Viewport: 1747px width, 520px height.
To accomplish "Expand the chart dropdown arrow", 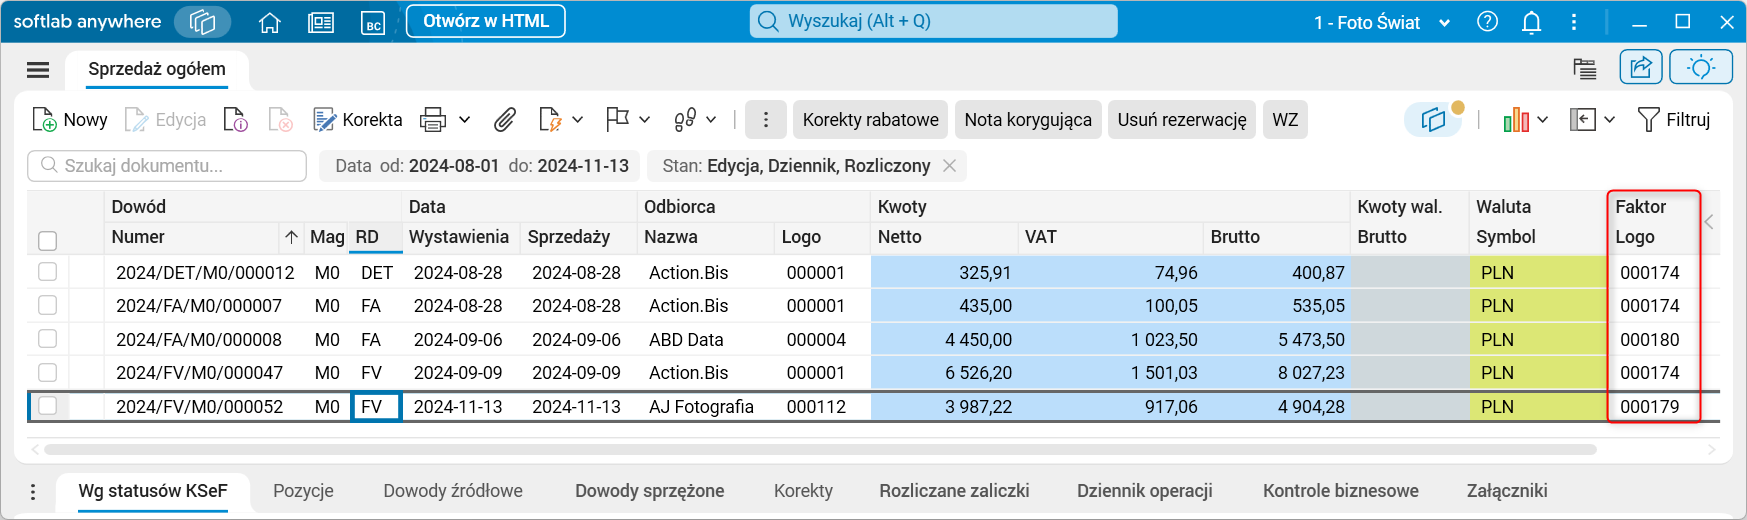I will 1543,120.
